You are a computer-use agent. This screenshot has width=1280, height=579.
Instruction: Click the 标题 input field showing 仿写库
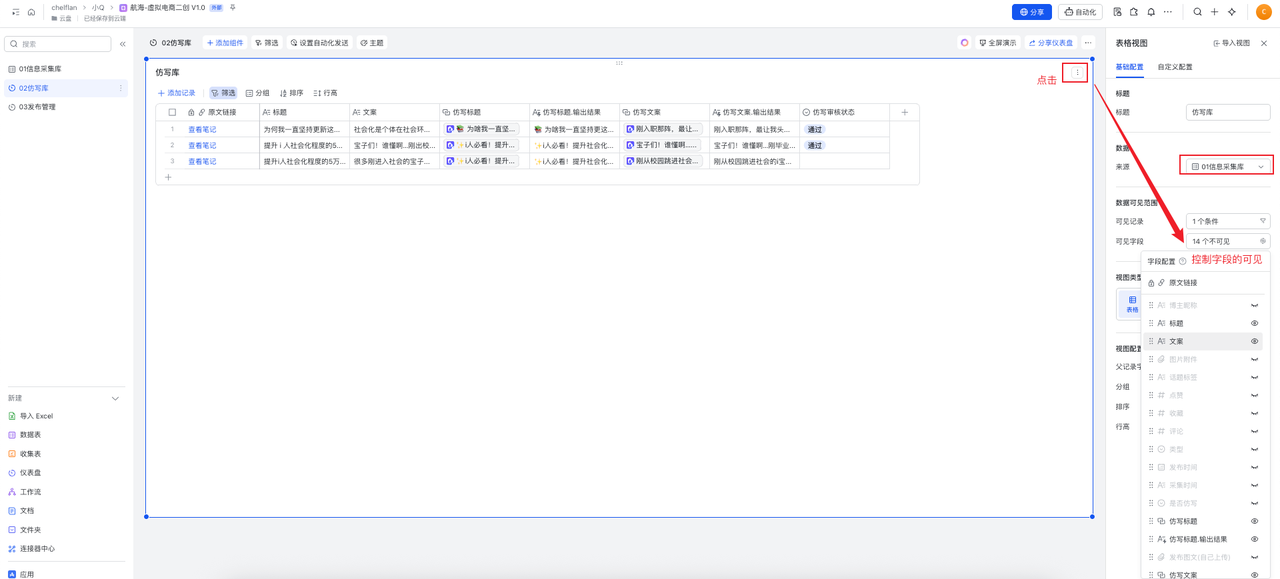tap(1227, 112)
